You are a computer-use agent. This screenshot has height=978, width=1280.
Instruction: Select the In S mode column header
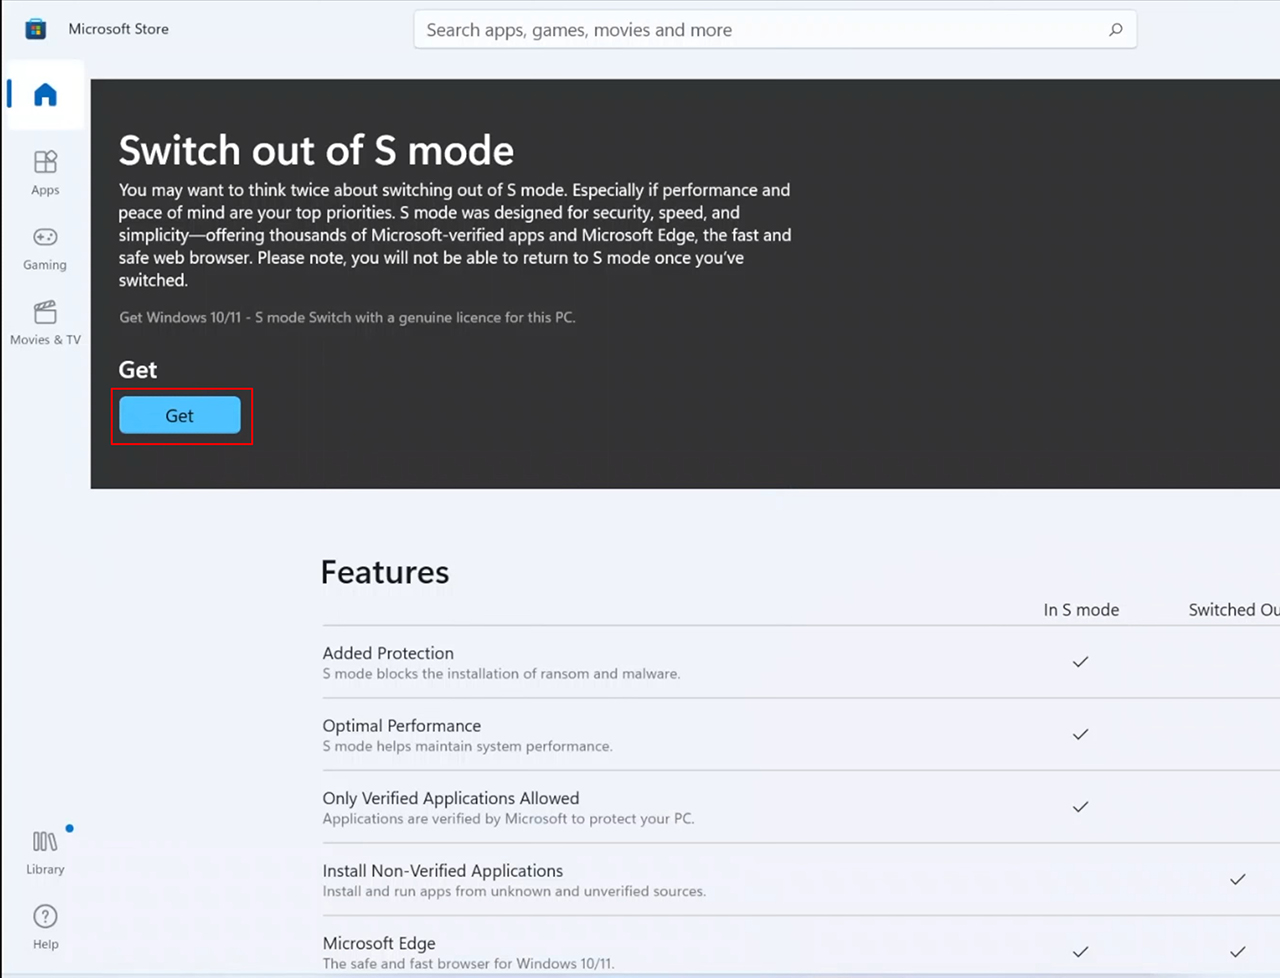tap(1081, 609)
